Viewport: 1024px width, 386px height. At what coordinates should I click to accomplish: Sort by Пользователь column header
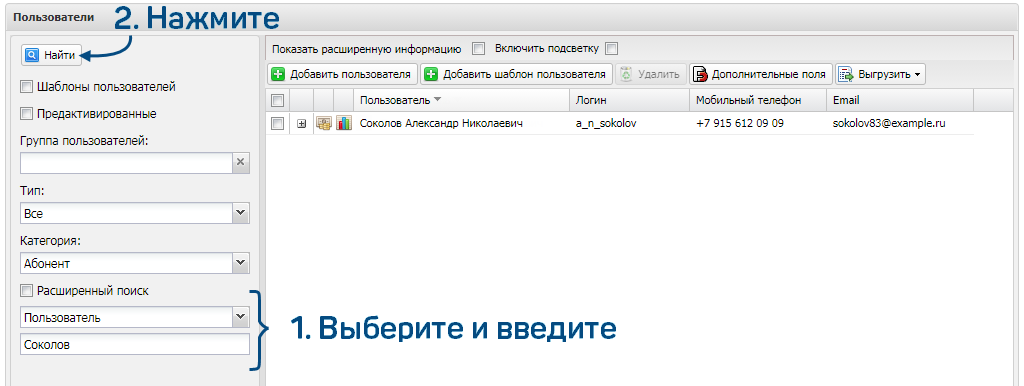pos(461,100)
